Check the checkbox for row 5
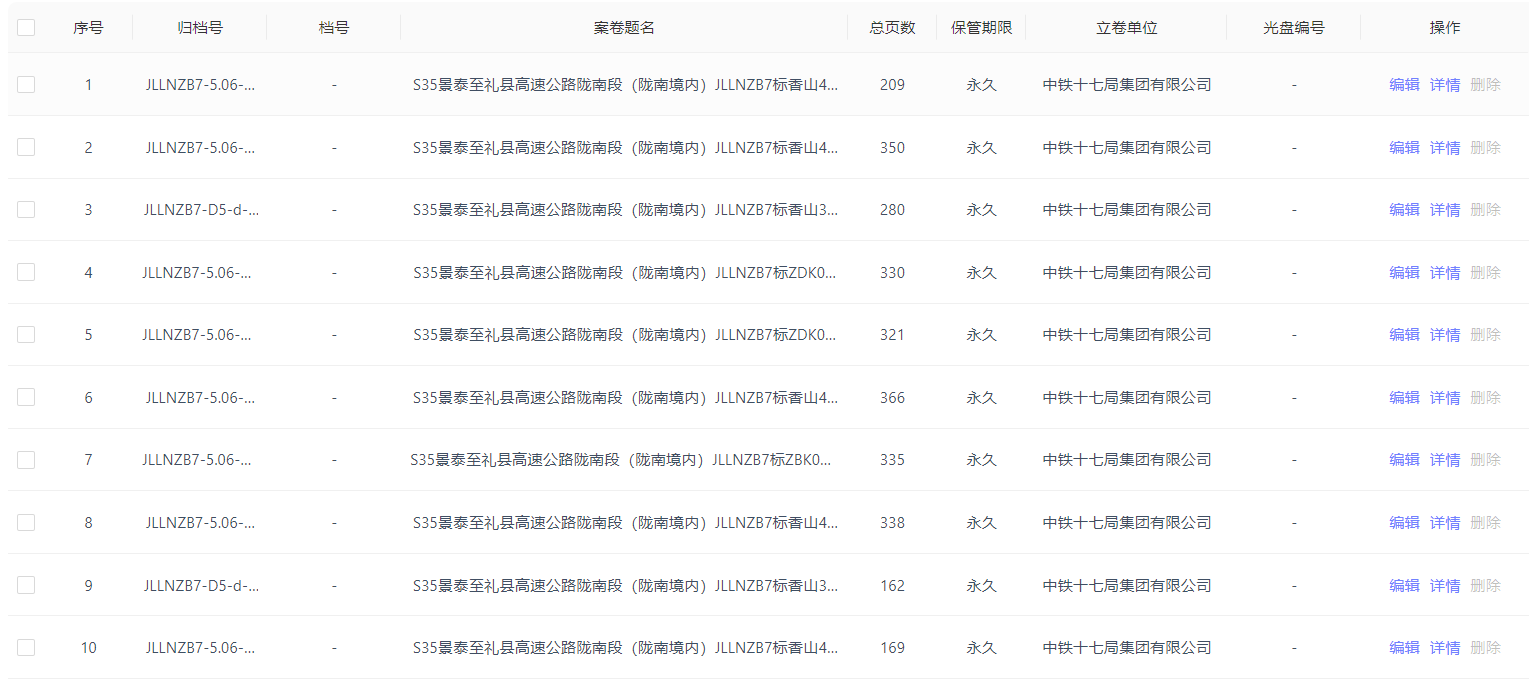1539x685 pixels. (26, 335)
